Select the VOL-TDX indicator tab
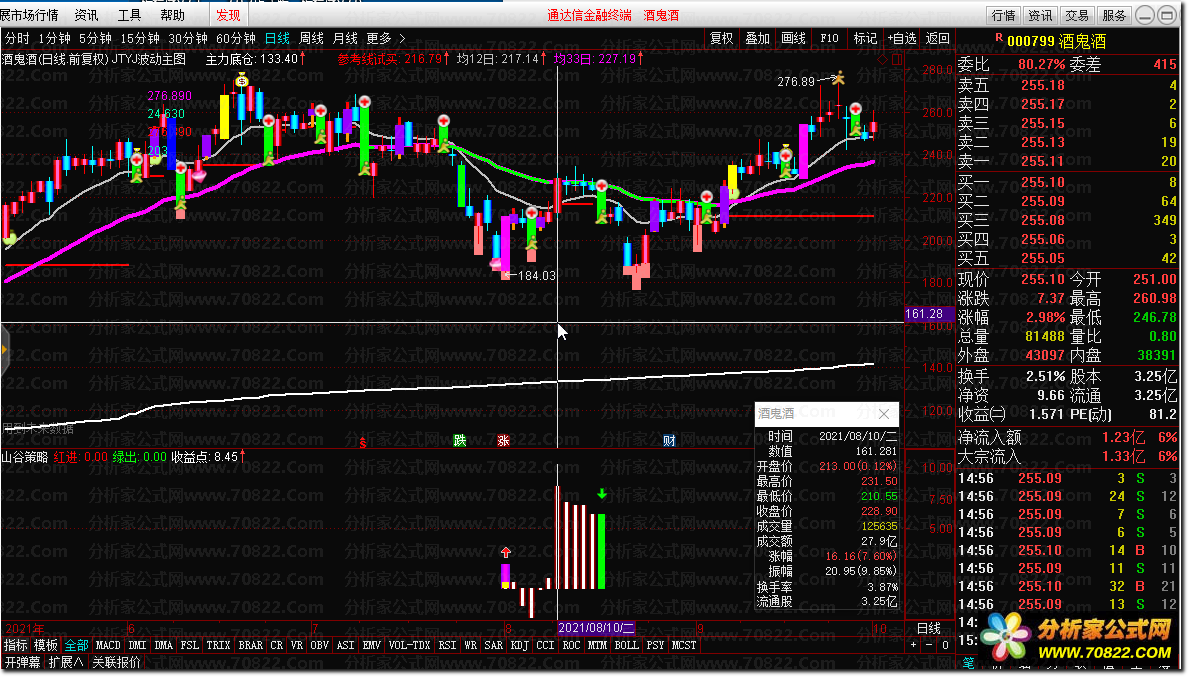 409,645
